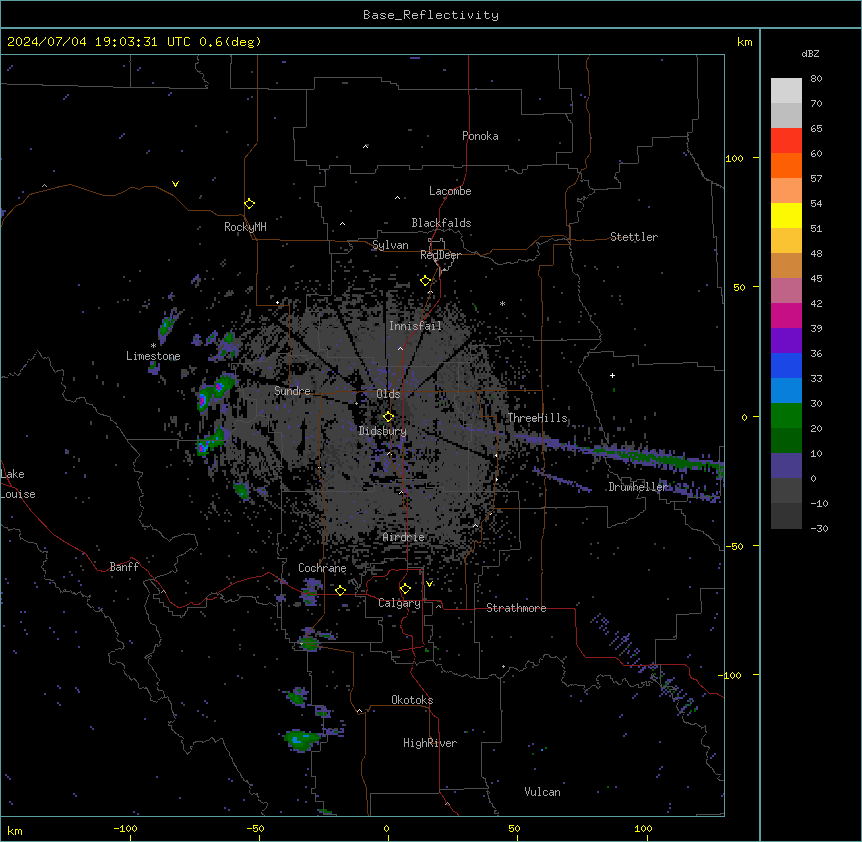862x842 pixels.
Task: Click the Sylvan label
Action: point(390,245)
